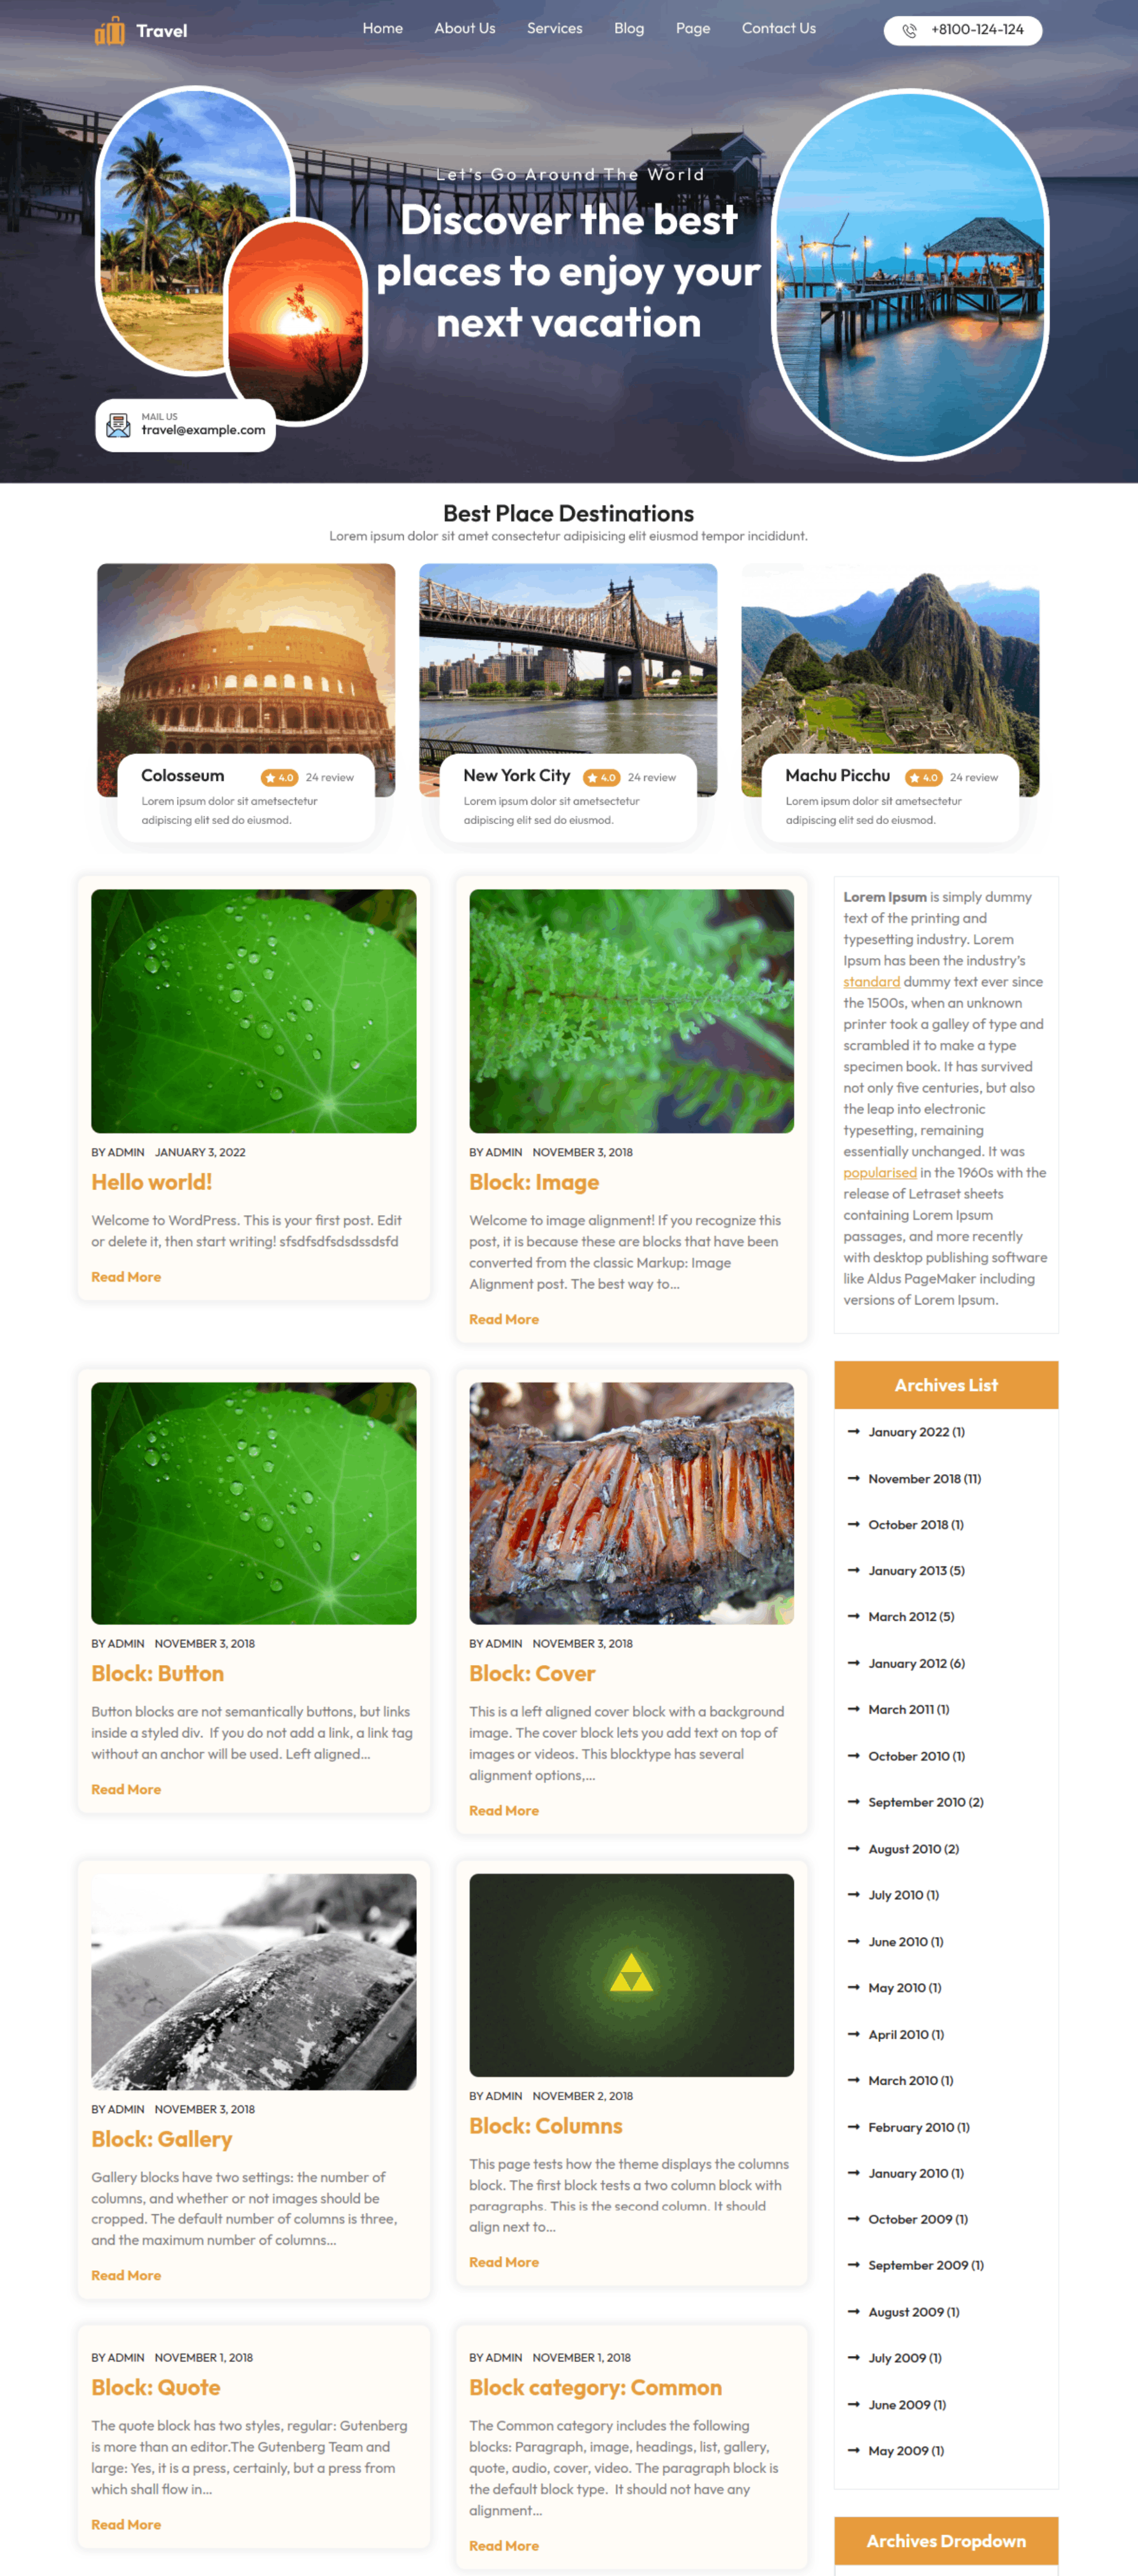Open November 2018 (11) archive link
The image size is (1138, 2576).
click(925, 1479)
